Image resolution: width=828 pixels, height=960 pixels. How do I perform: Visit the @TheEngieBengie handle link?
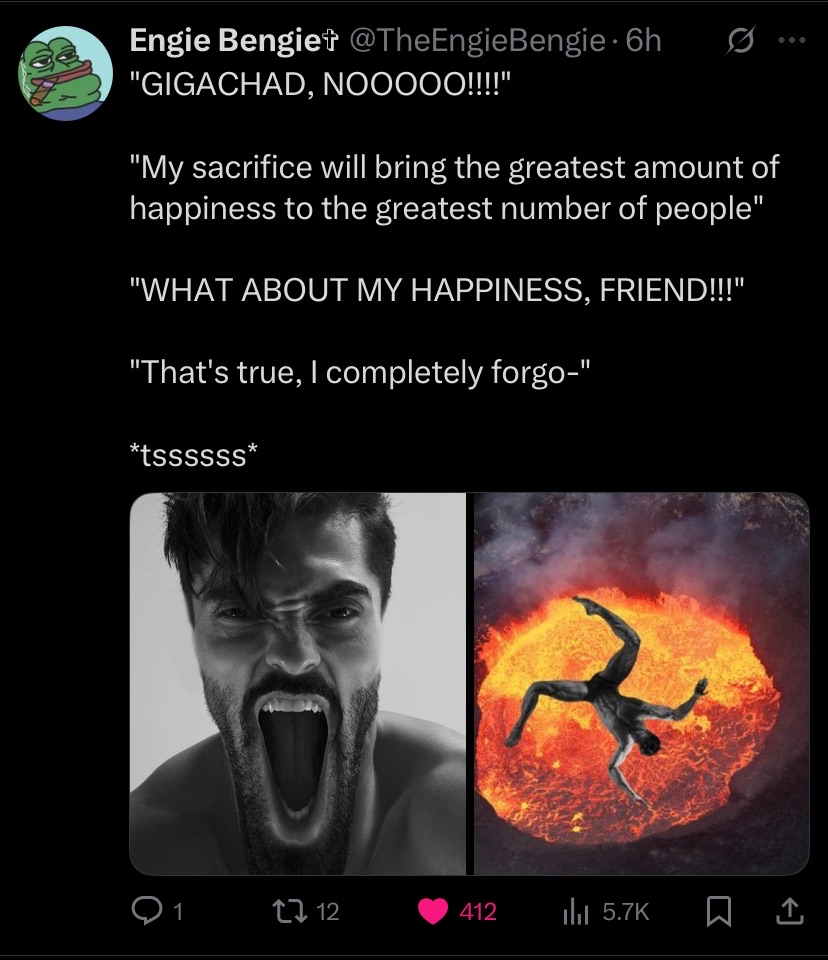coord(476,41)
